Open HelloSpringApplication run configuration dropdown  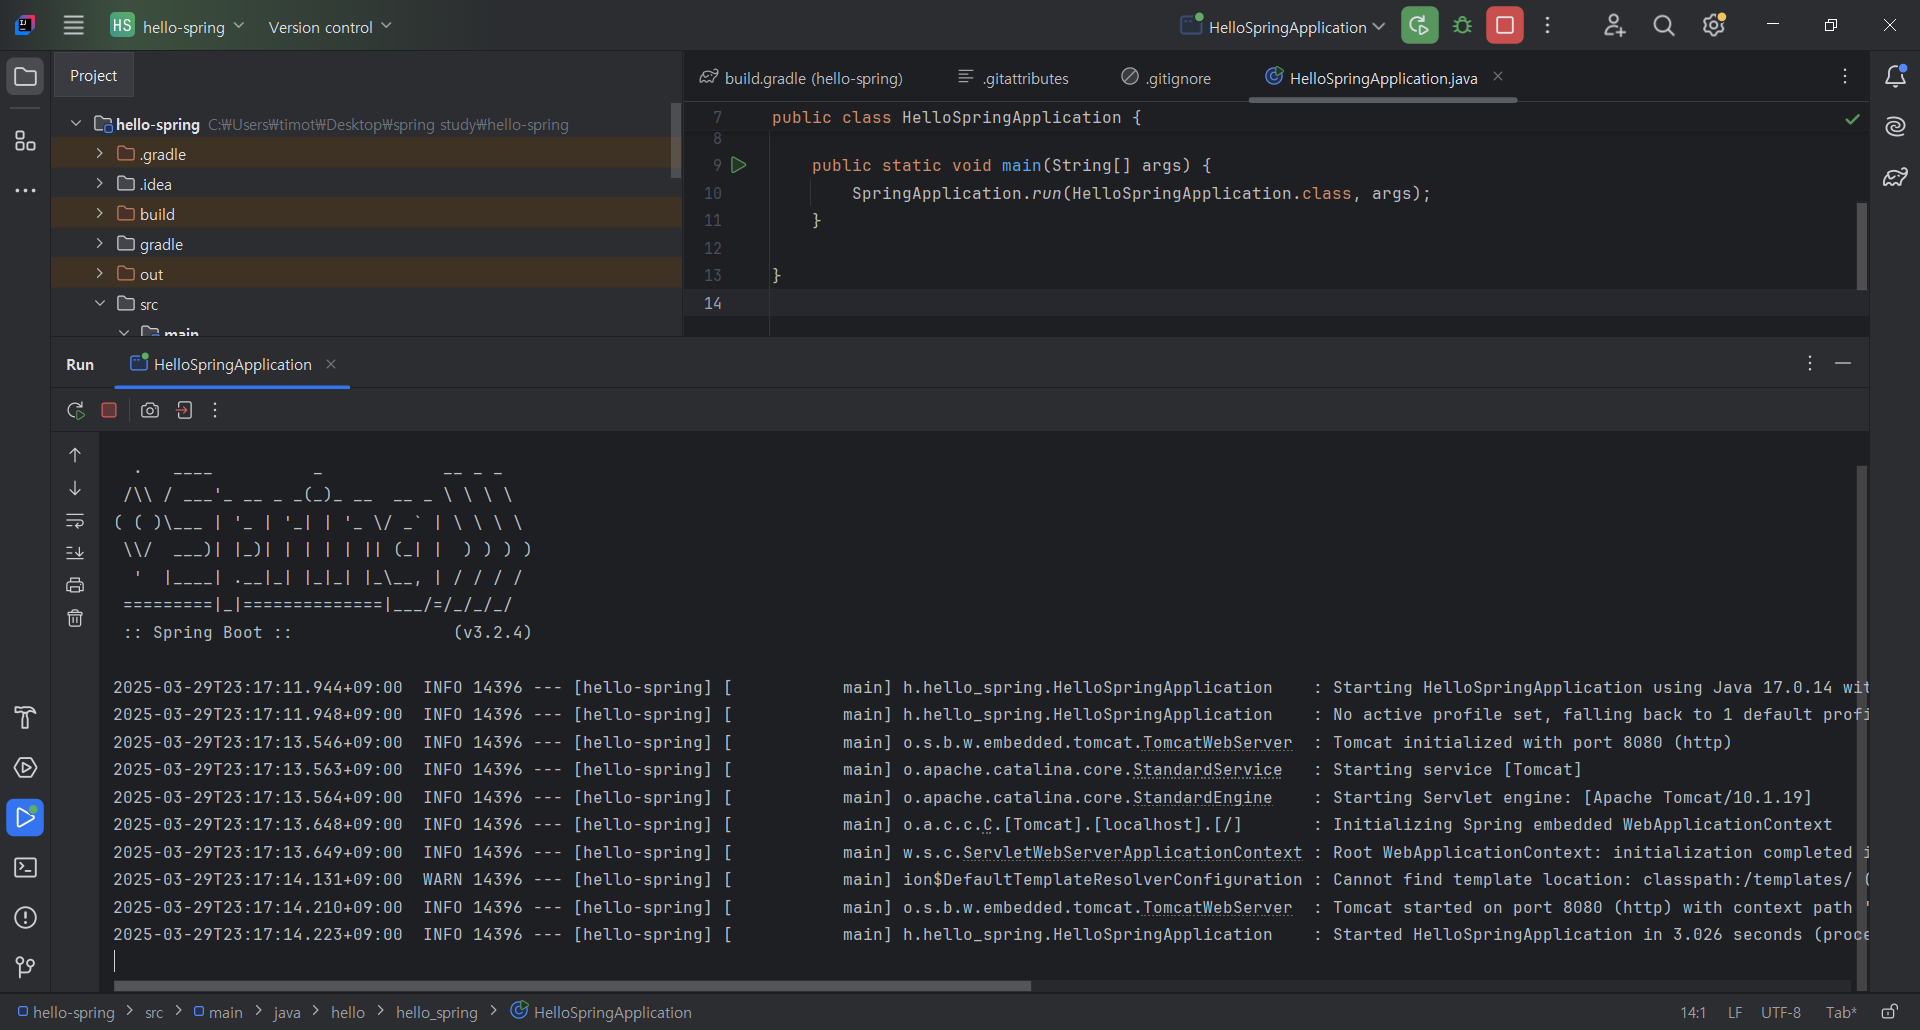1283,26
